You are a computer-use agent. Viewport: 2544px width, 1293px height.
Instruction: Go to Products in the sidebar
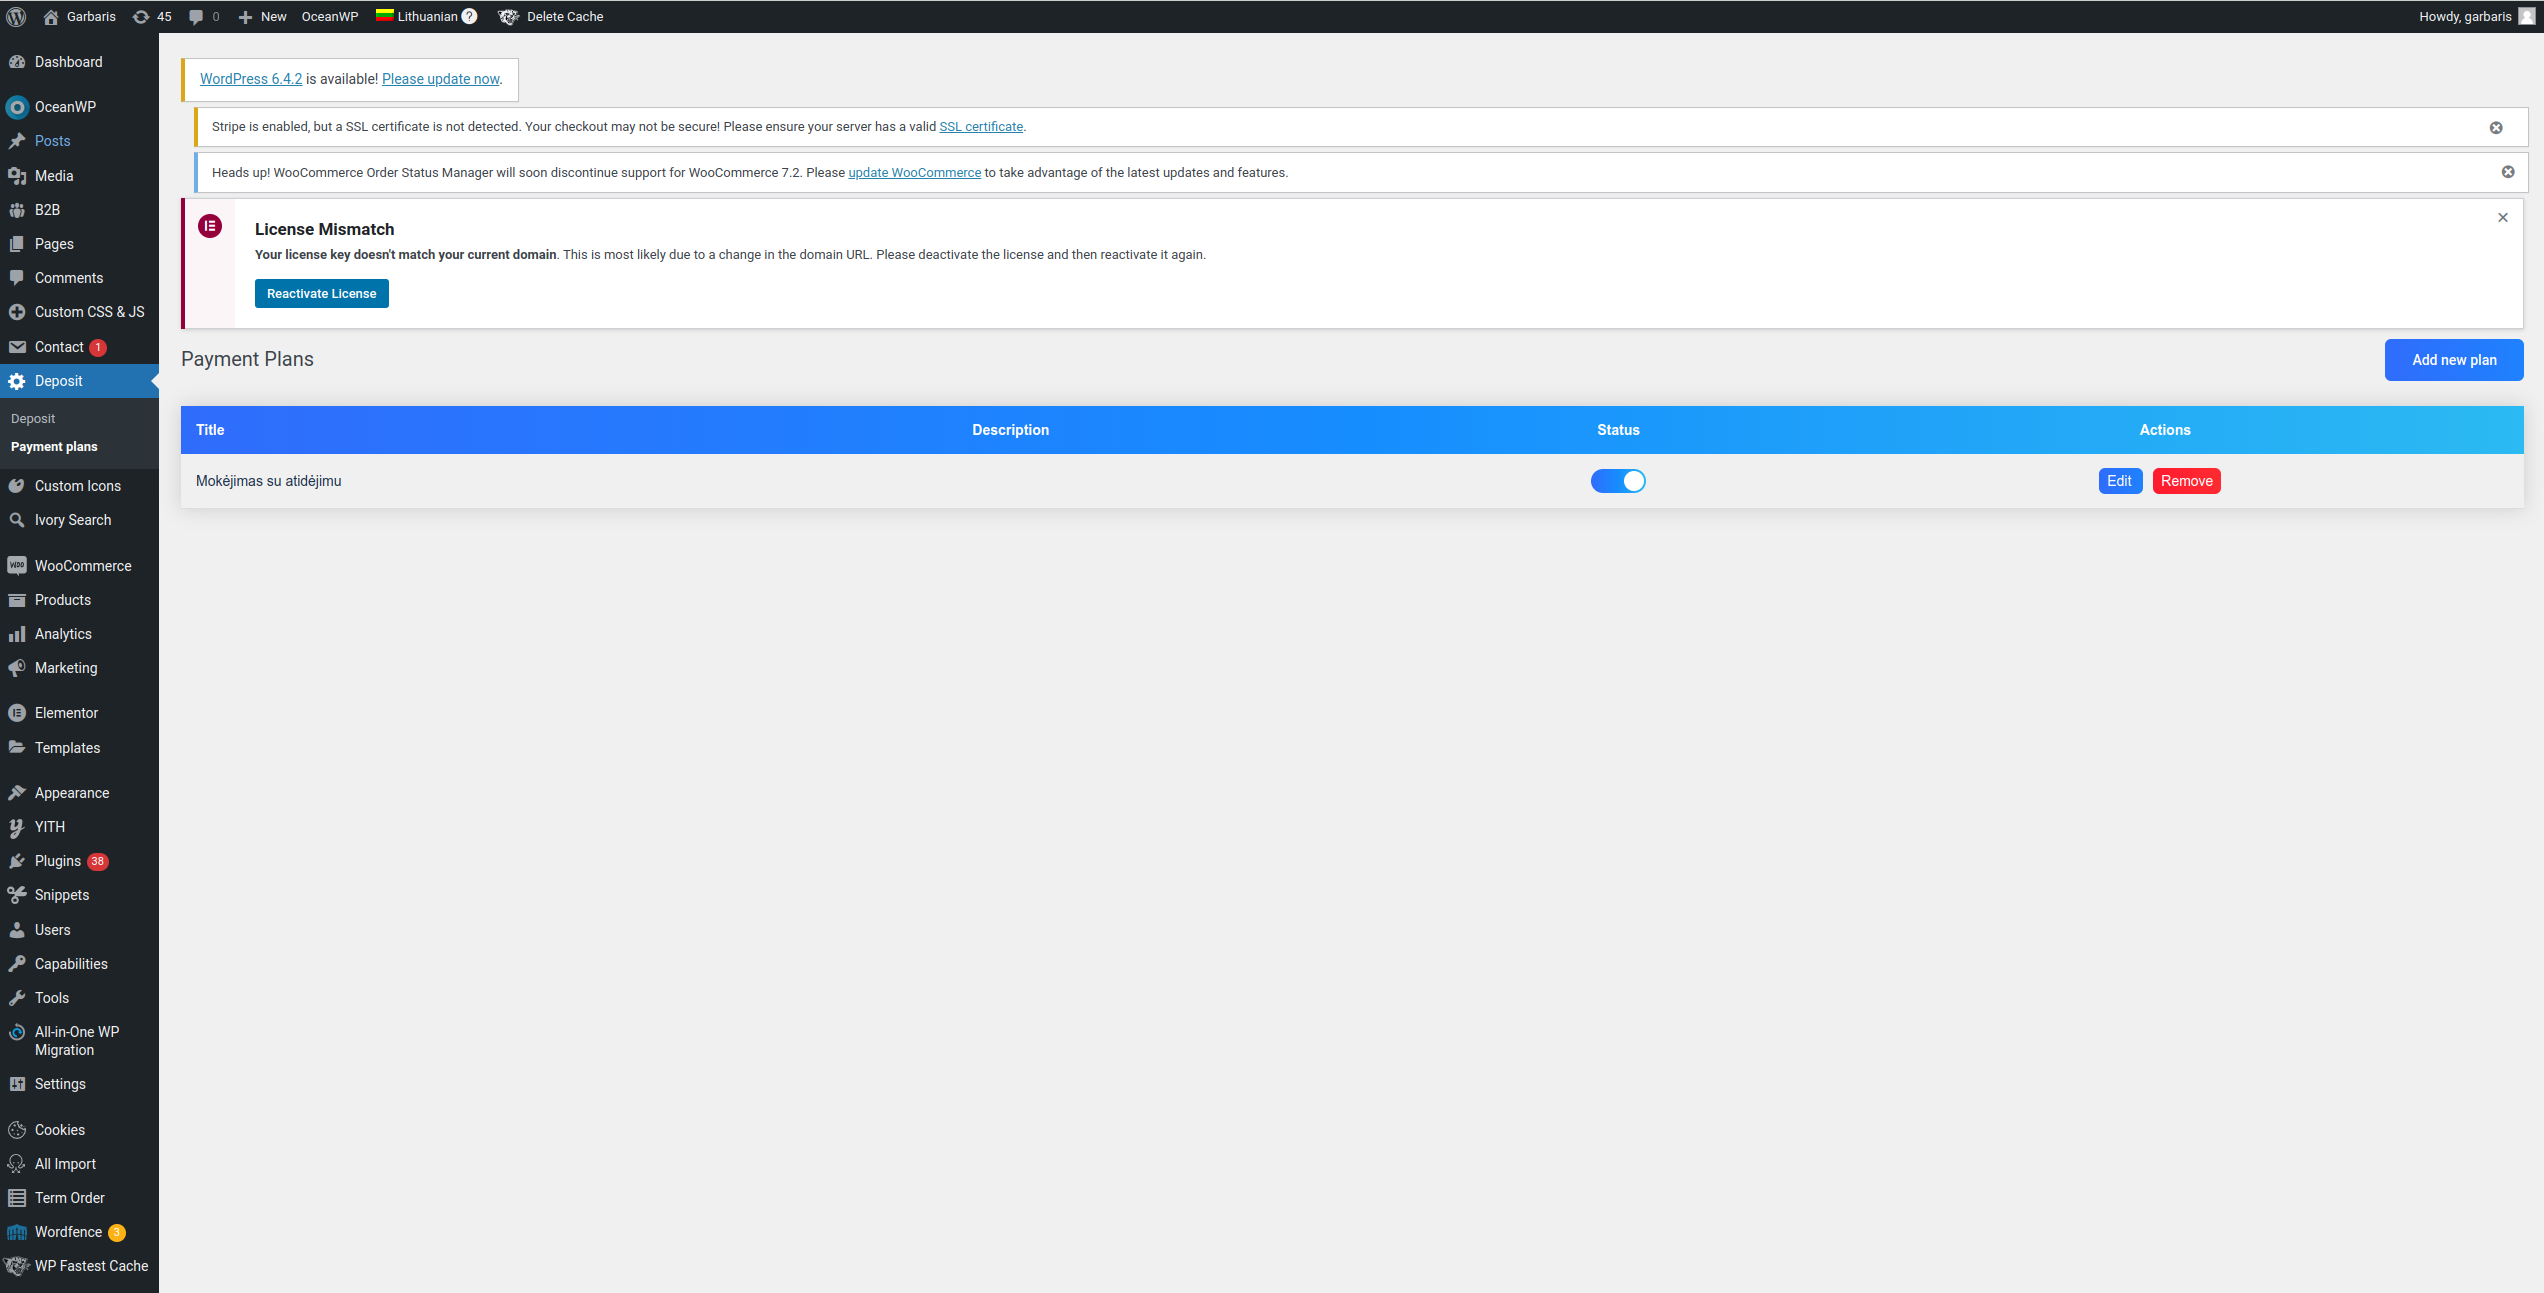pos(79,600)
